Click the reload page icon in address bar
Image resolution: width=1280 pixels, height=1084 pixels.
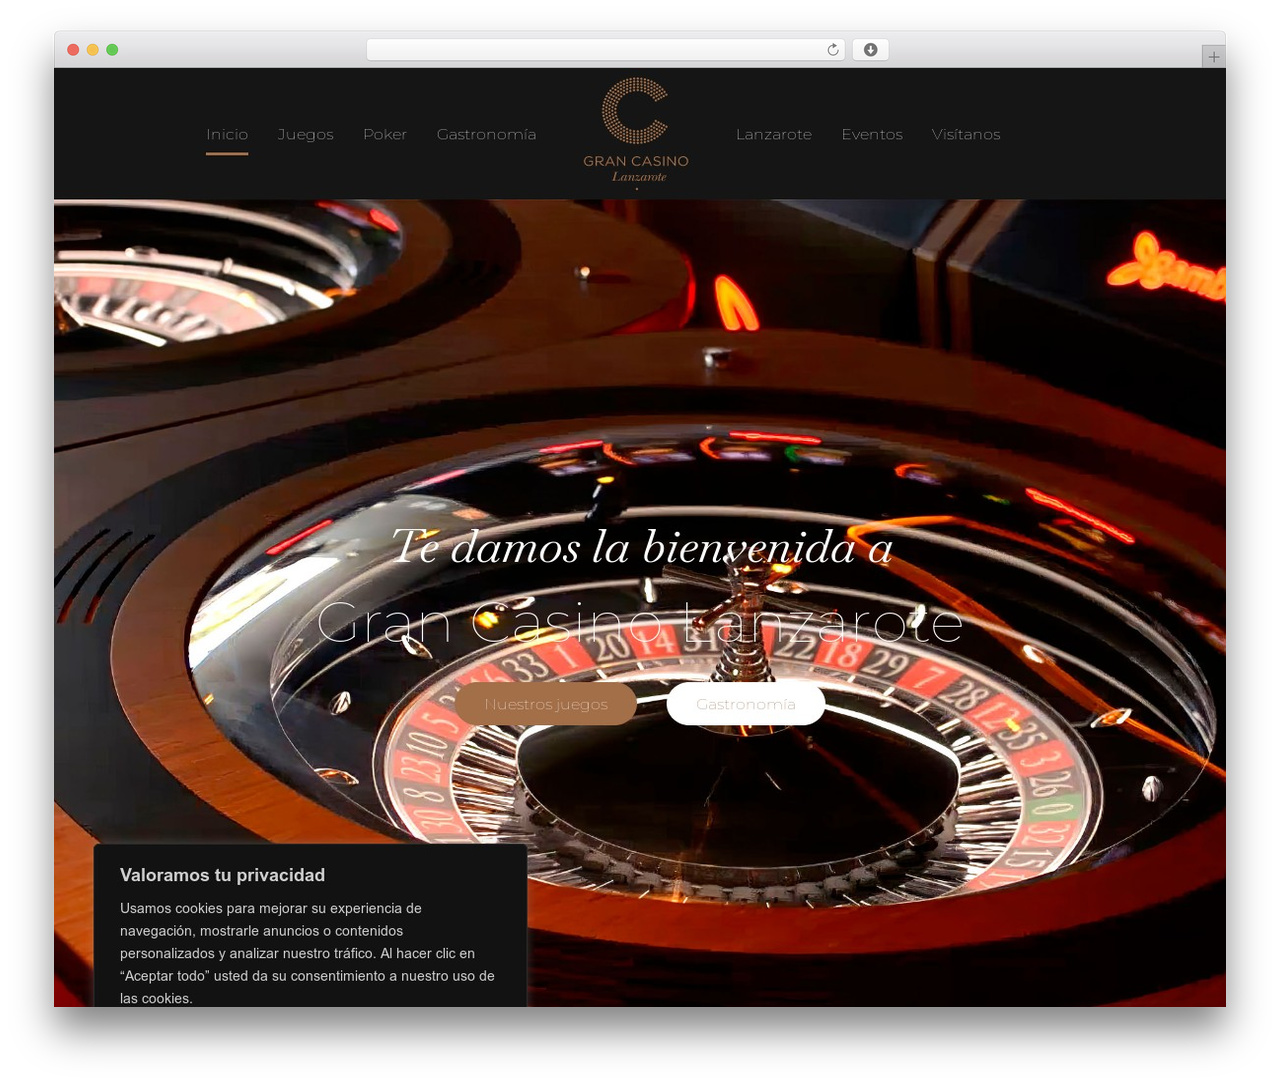(833, 50)
